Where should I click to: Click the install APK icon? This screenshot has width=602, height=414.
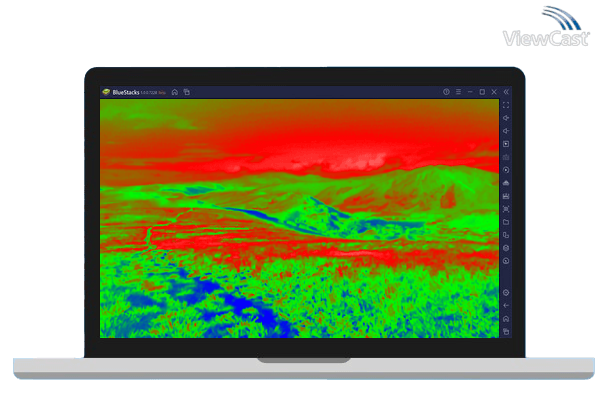(506, 183)
